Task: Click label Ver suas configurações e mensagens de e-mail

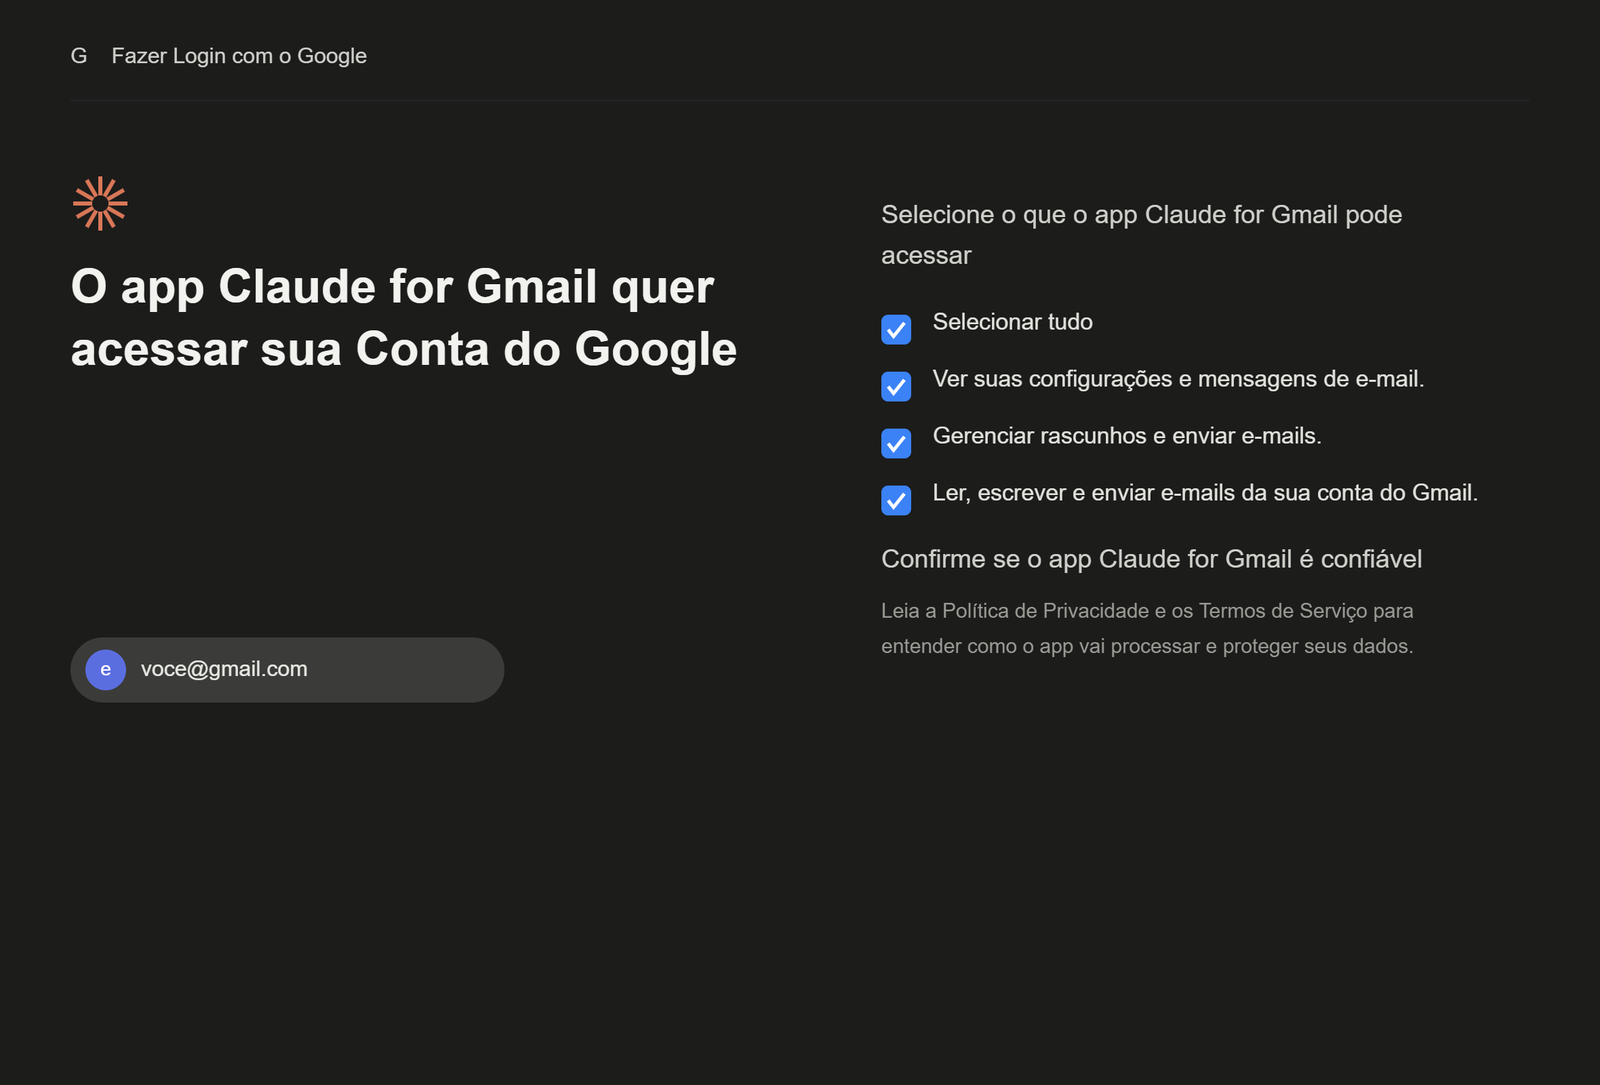Action: 1178,379
